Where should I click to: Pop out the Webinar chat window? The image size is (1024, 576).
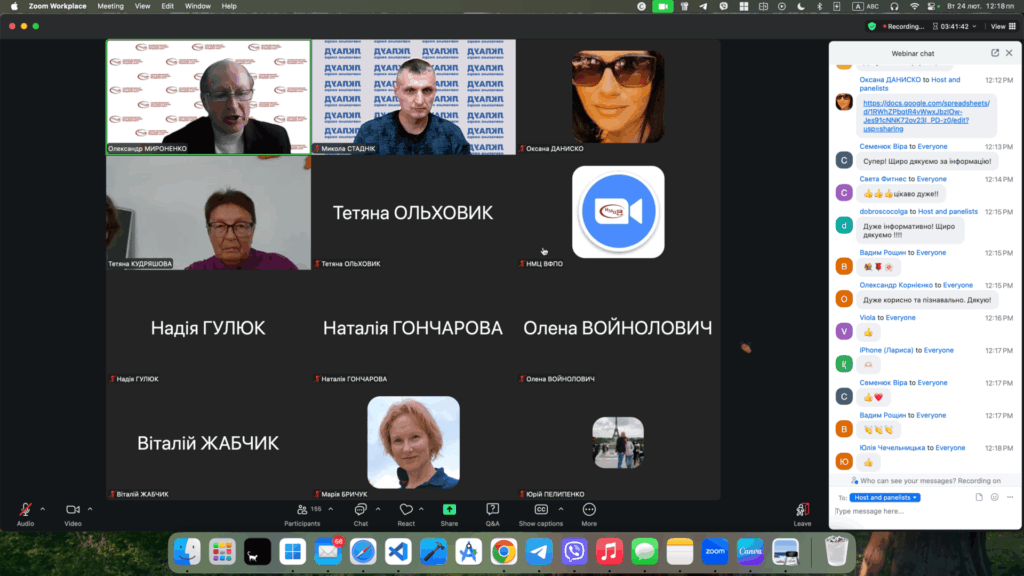995,53
